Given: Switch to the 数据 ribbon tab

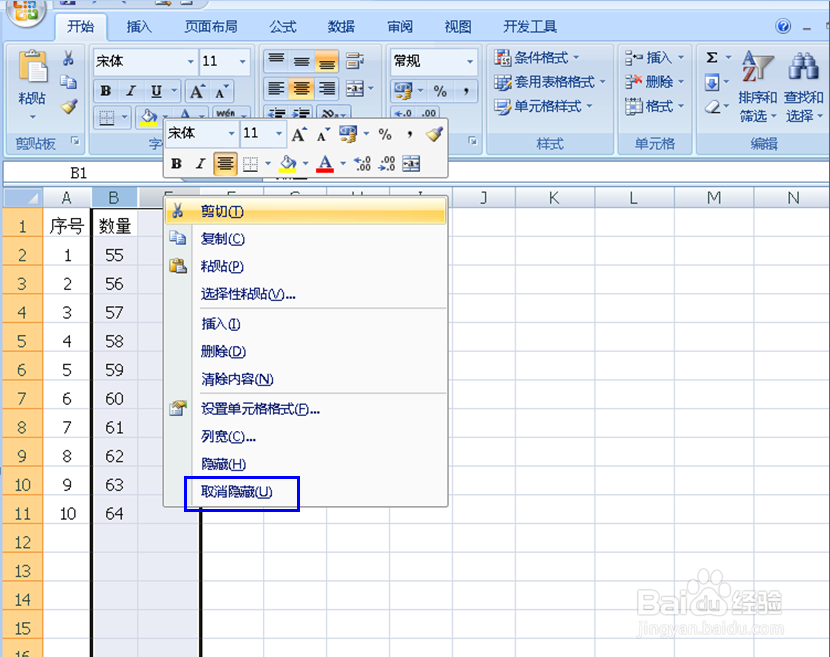Looking at the screenshot, I should [x=340, y=26].
